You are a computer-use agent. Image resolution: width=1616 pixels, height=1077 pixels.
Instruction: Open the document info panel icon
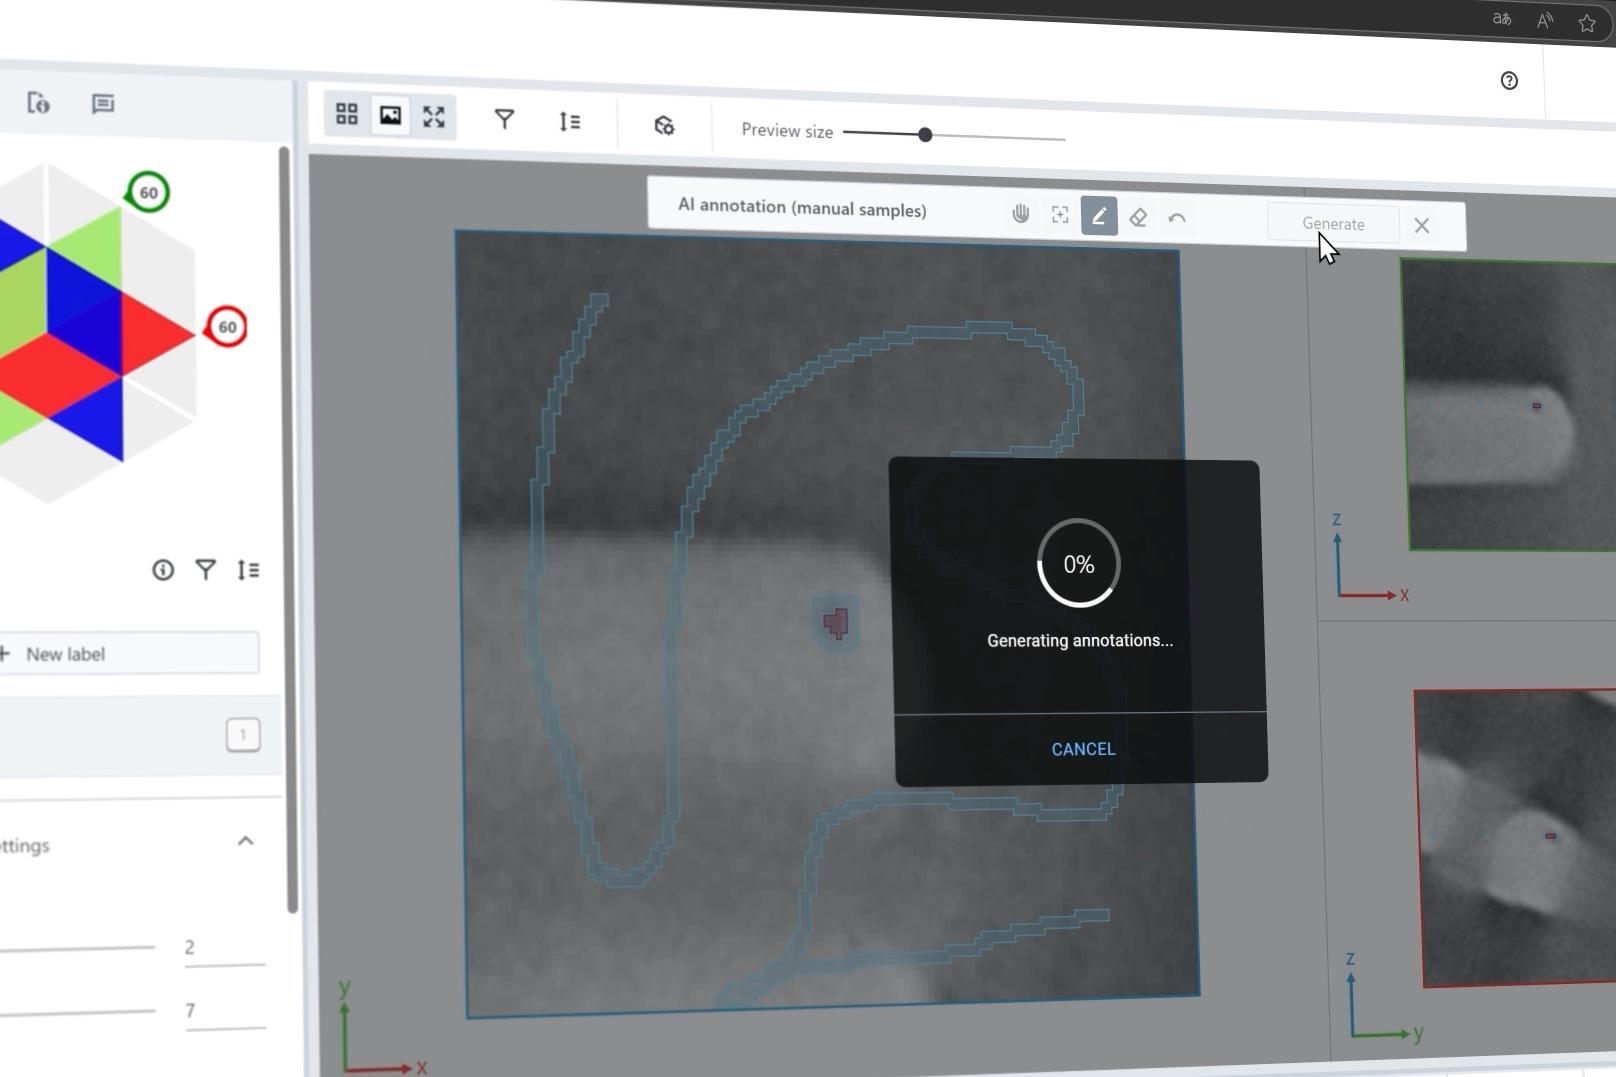[x=38, y=103]
